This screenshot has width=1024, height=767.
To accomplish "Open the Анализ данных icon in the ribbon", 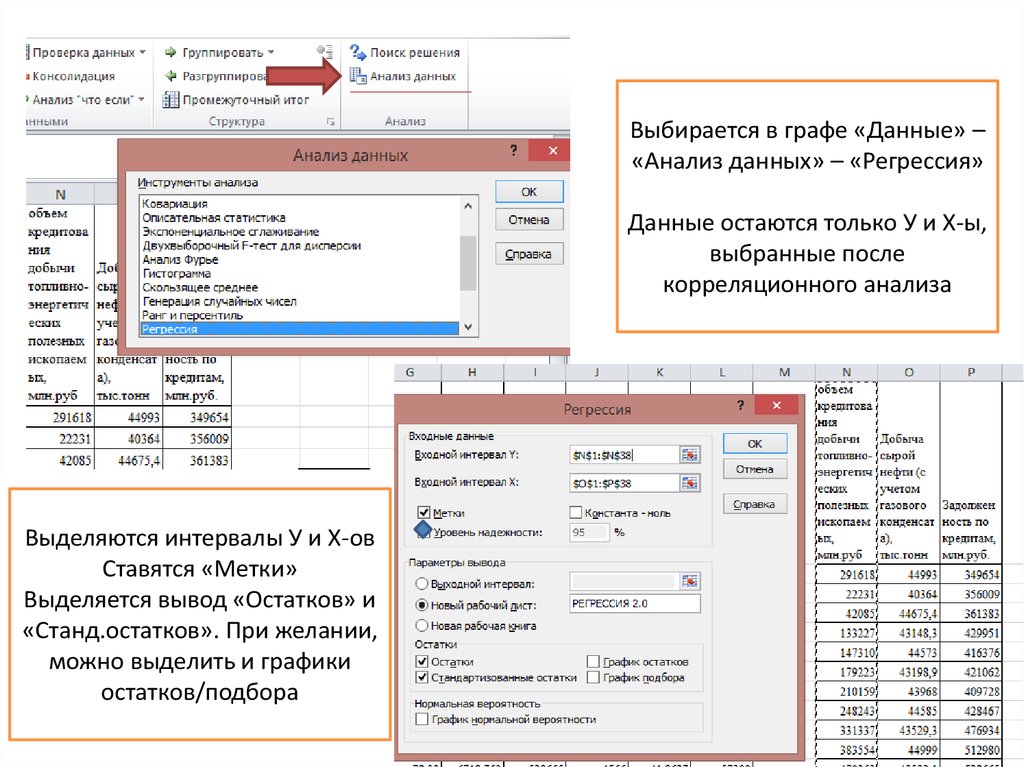I will [x=357, y=76].
